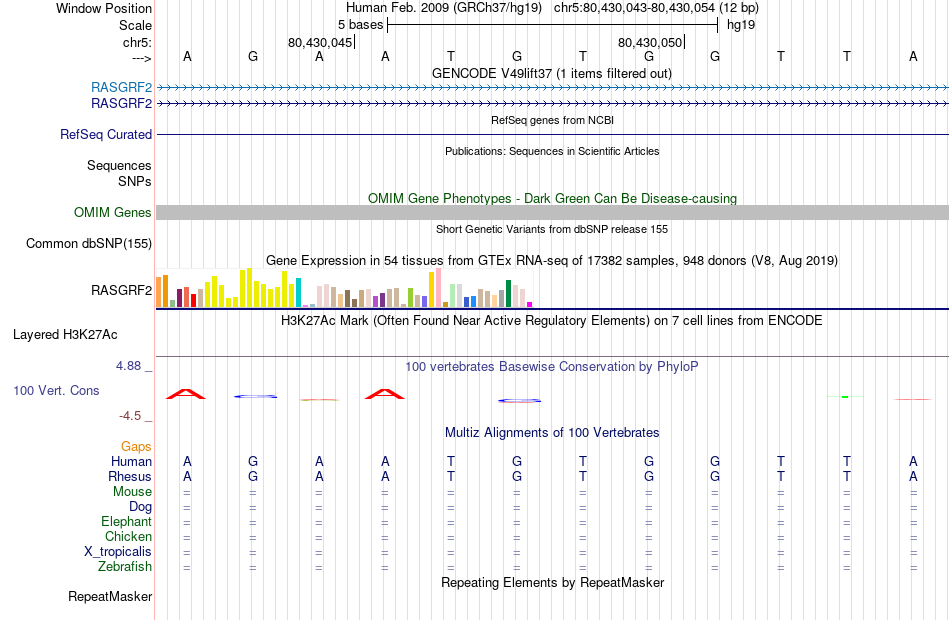Click the H3K27Ac Mark track title
Screen dimensions: 950x620
552,321
